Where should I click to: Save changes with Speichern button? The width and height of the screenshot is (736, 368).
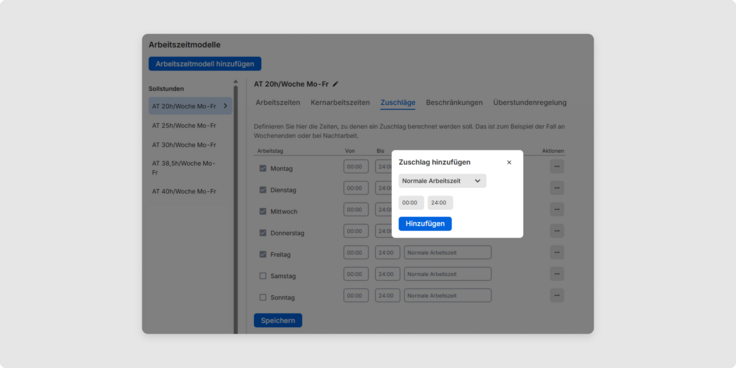coord(278,321)
